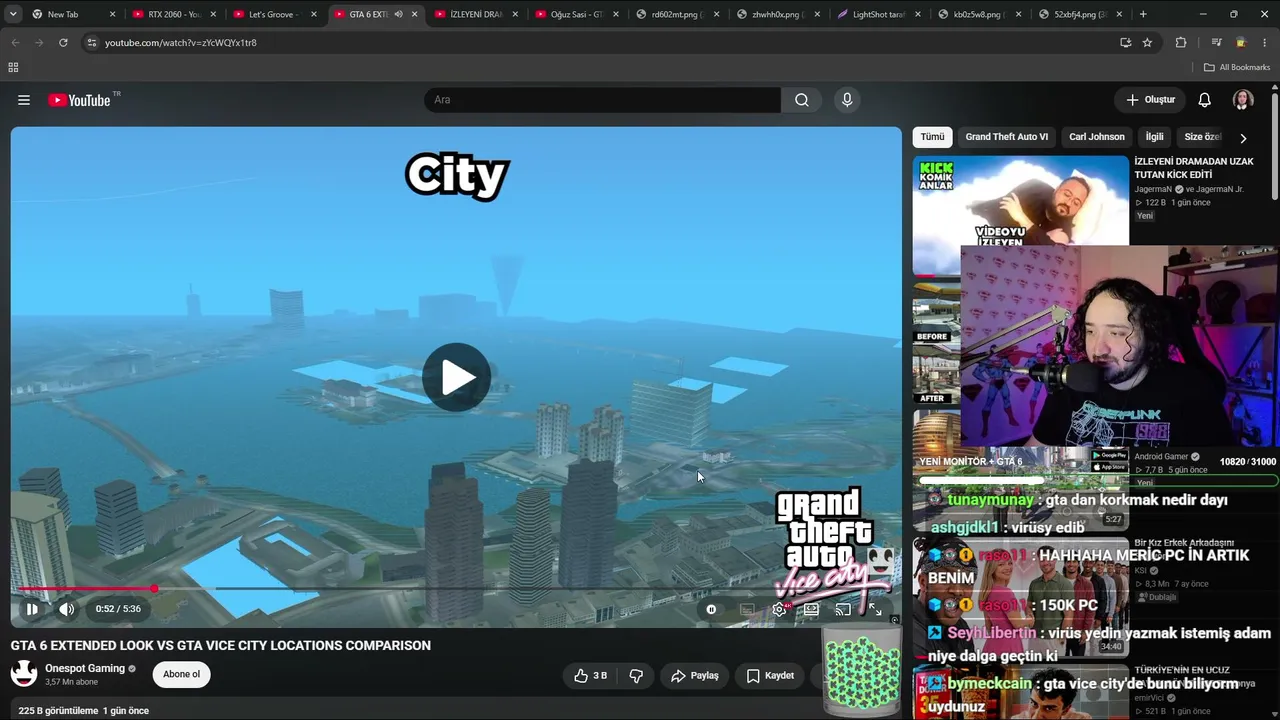Reload the page
The image size is (1280, 720).
coord(63,43)
